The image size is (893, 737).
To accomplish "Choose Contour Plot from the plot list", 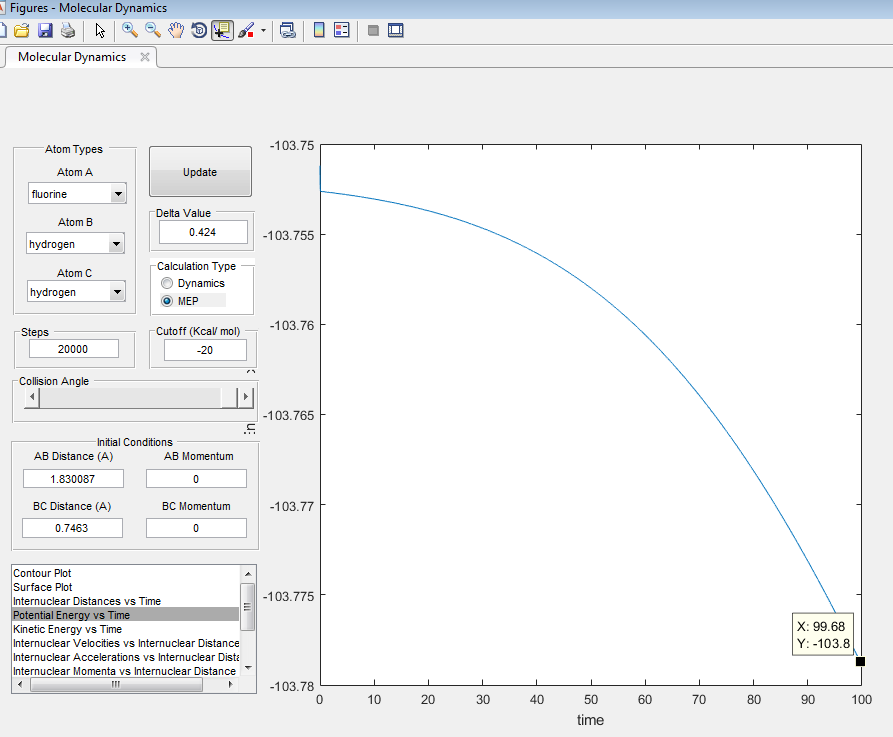I will point(42,573).
